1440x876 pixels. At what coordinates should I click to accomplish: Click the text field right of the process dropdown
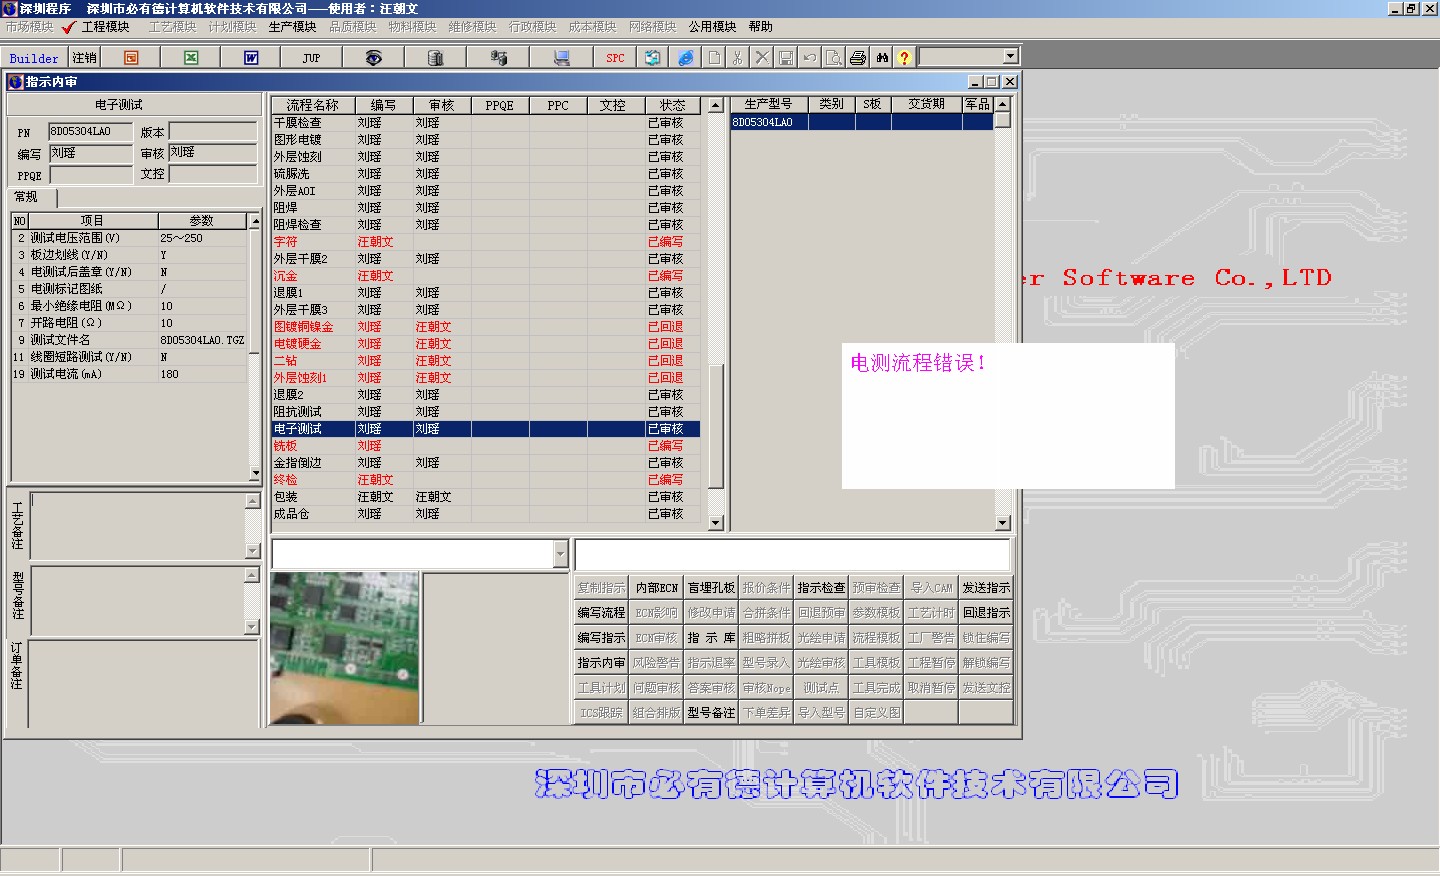click(x=792, y=554)
